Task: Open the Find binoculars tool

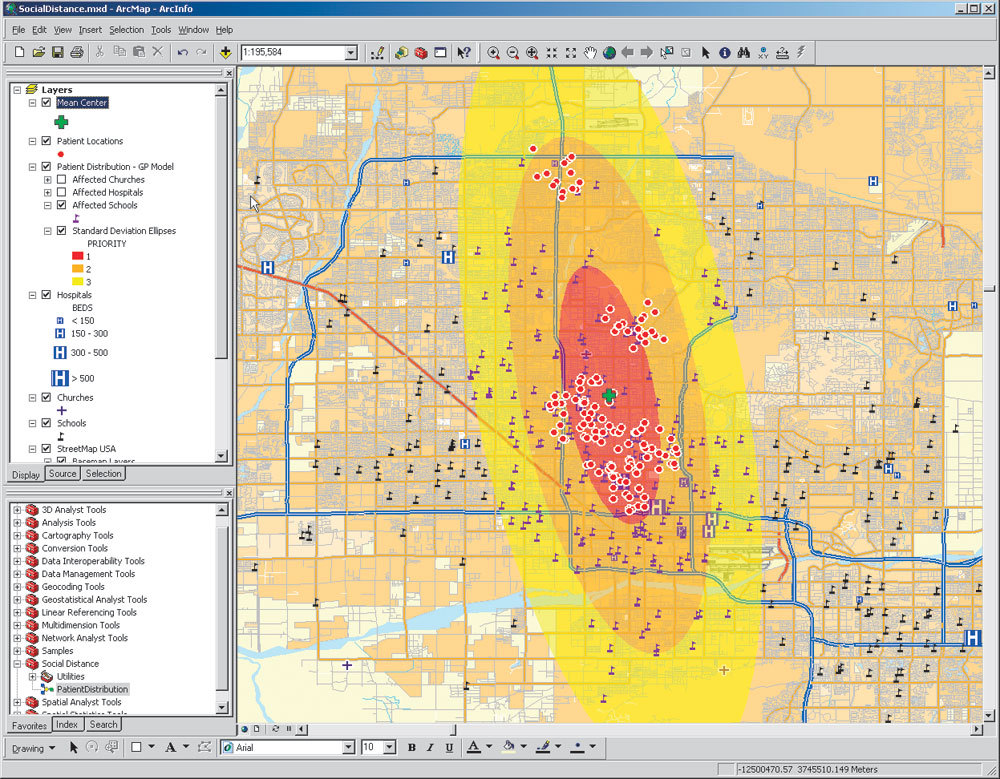Action: [x=744, y=52]
